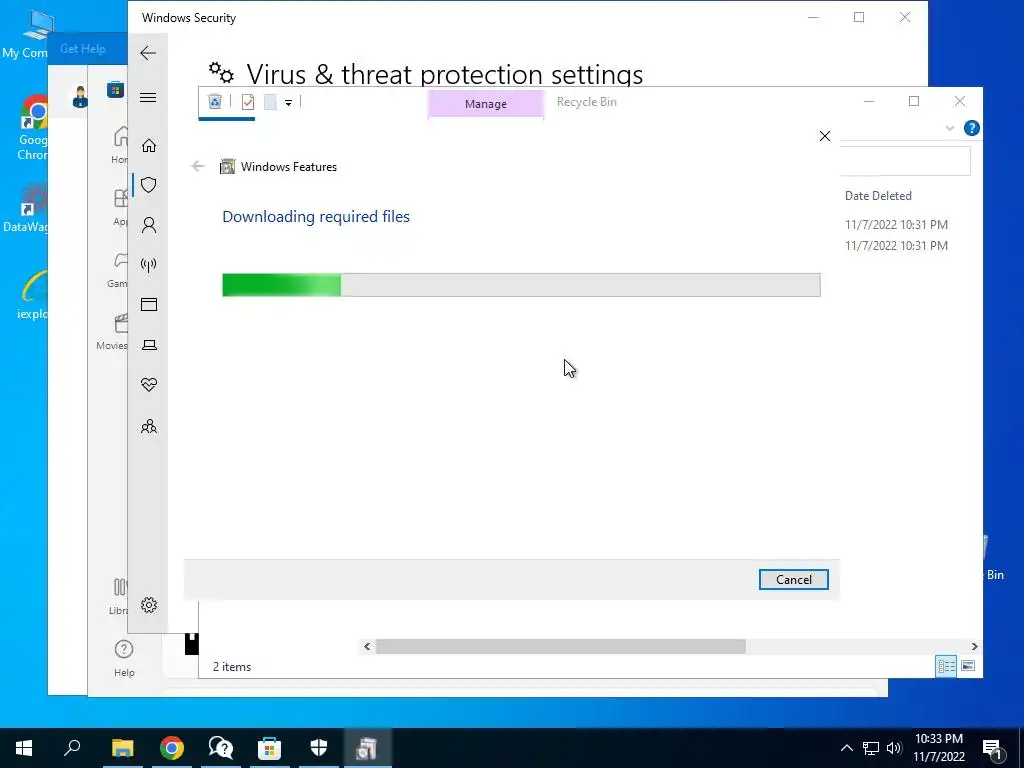This screenshot has height=768, width=1024.
Task: Open Library in Microsoft Store sidebar
Action: [119, 596]
